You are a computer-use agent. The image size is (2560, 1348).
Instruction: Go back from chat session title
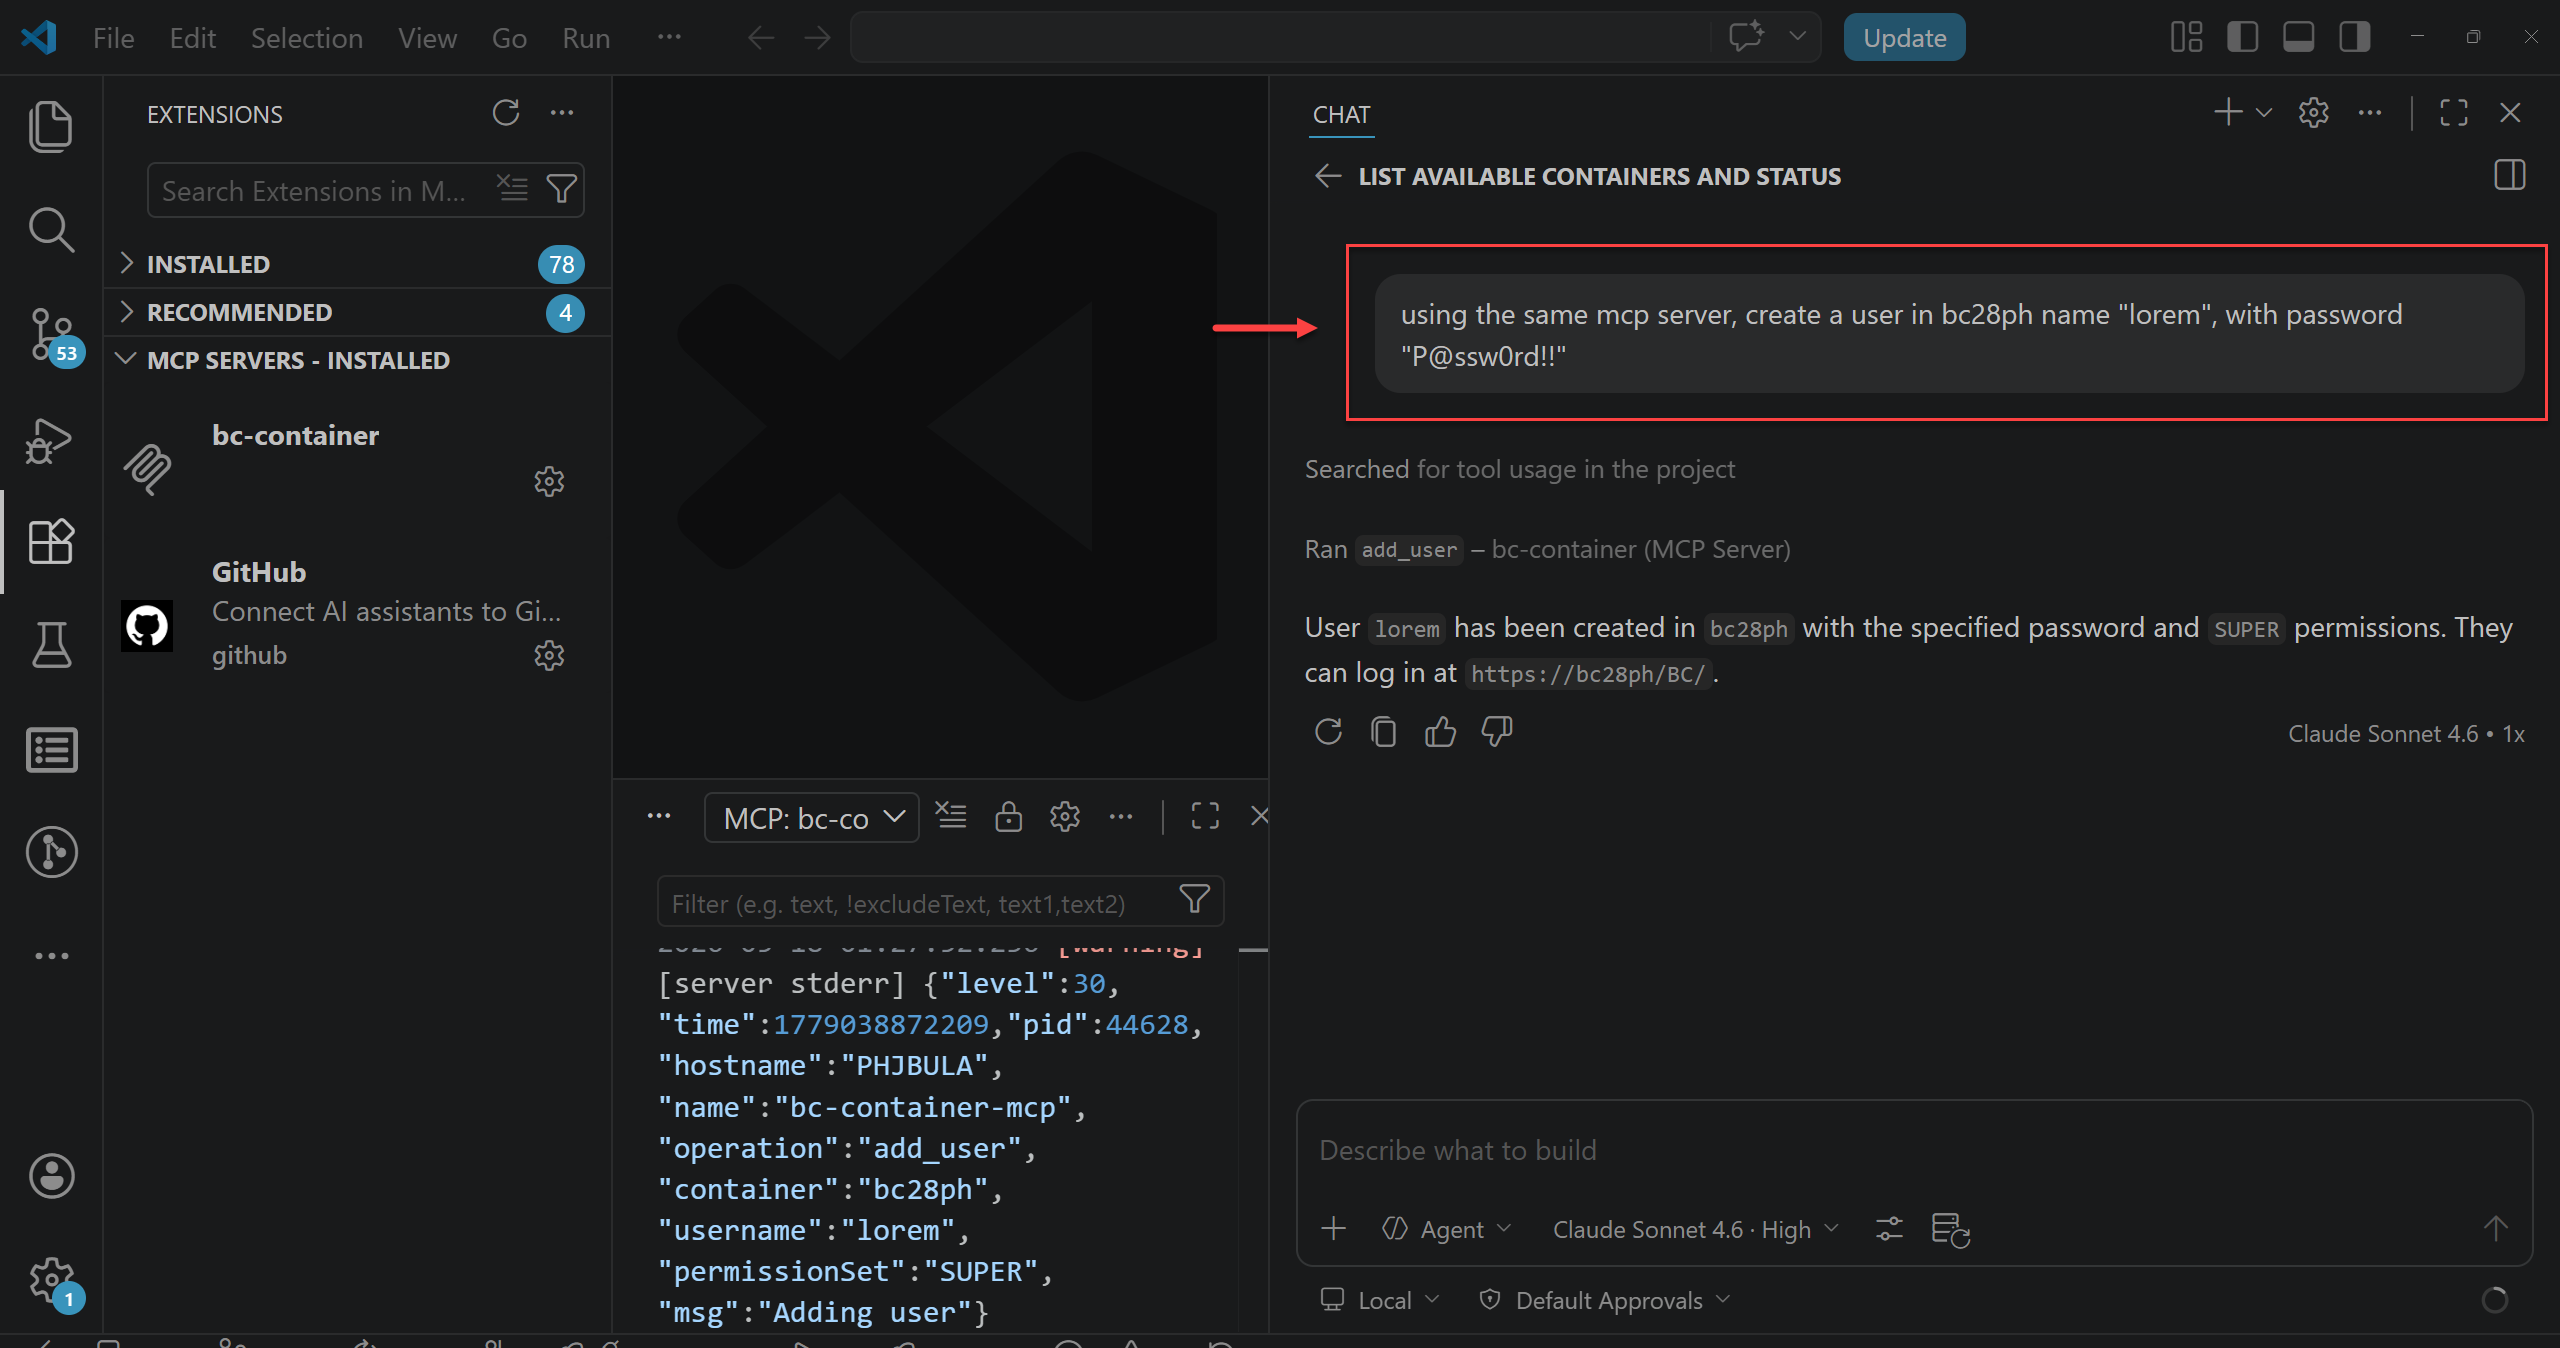(x=1327, y=176)
